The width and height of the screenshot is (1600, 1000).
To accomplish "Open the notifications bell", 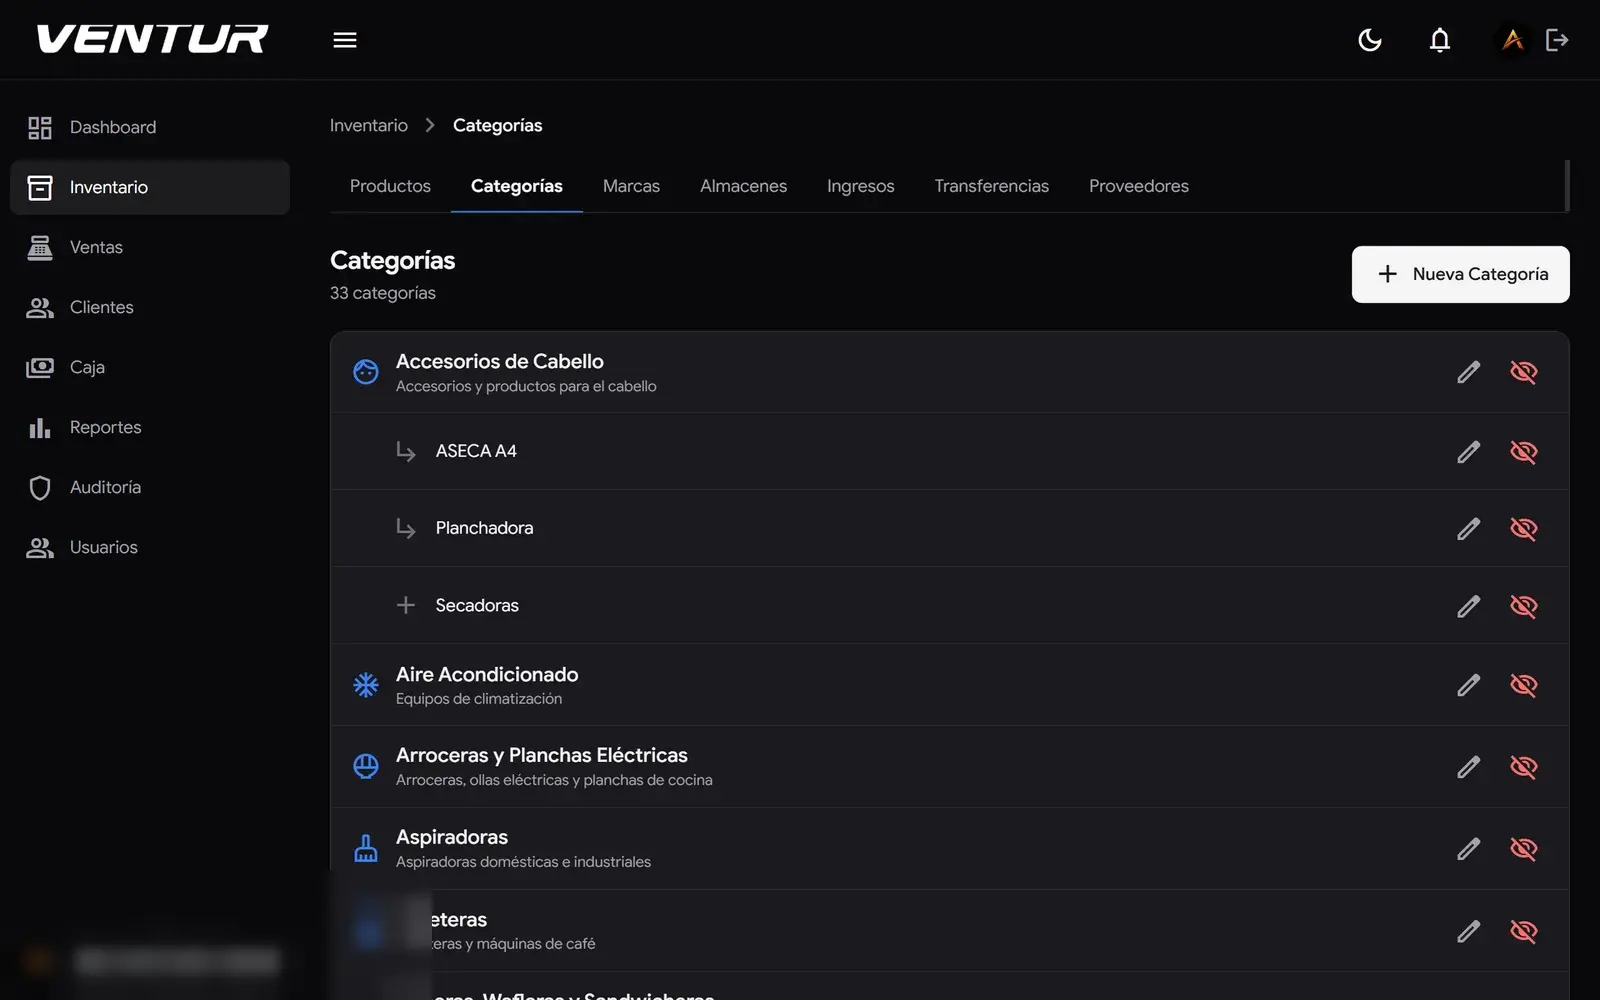I will pos(1440,40).
